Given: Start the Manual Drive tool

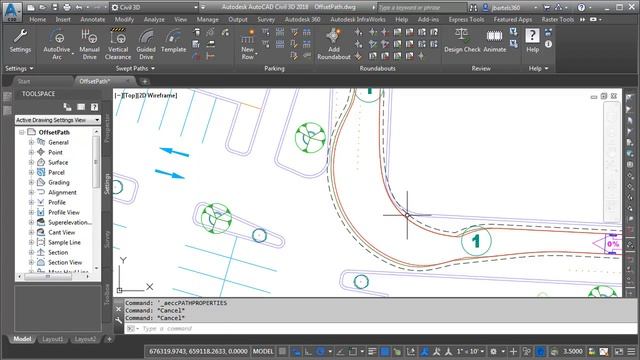Looking at the screenshot, I should (x=89, y=44).
